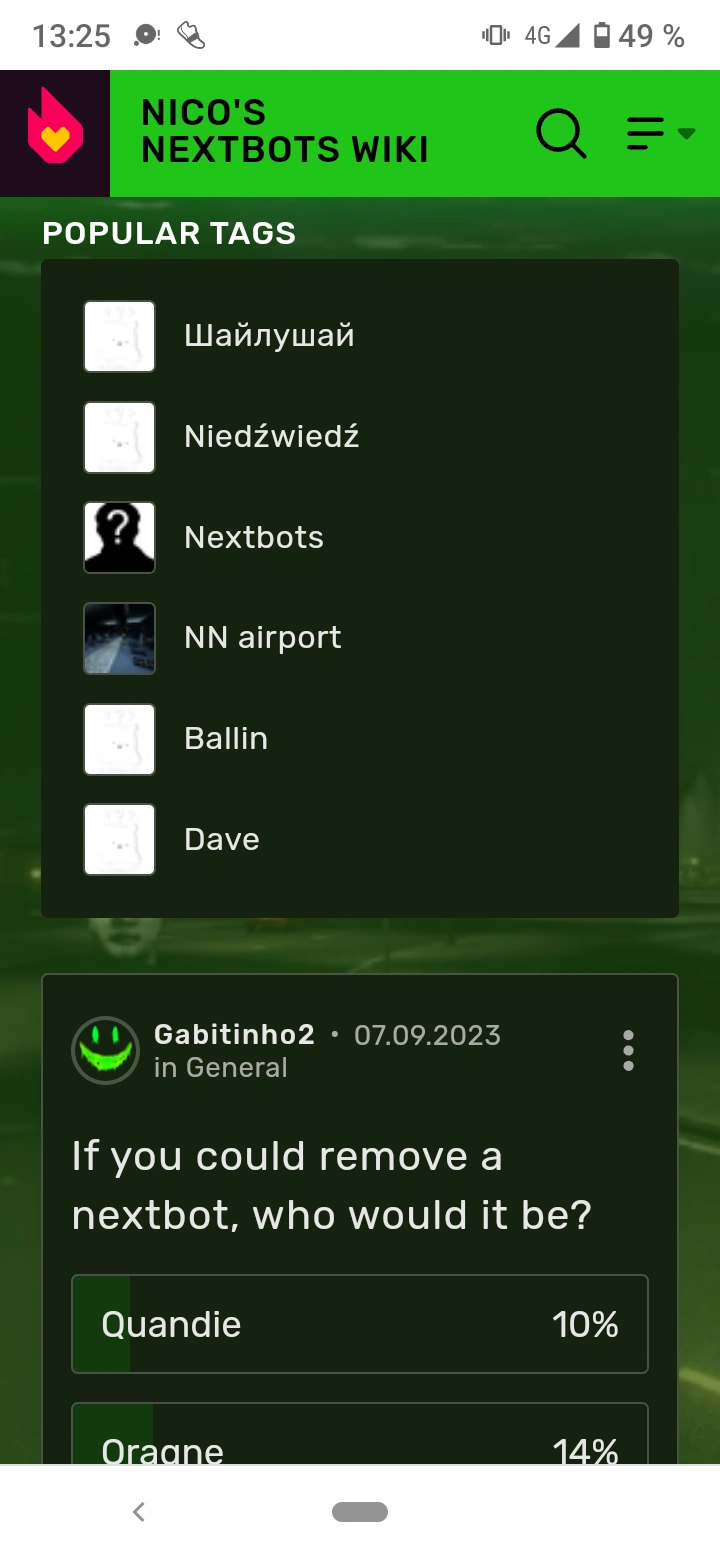Open the NN airport thumbnail image
720x1560 pixels.
tap(119, 638)
